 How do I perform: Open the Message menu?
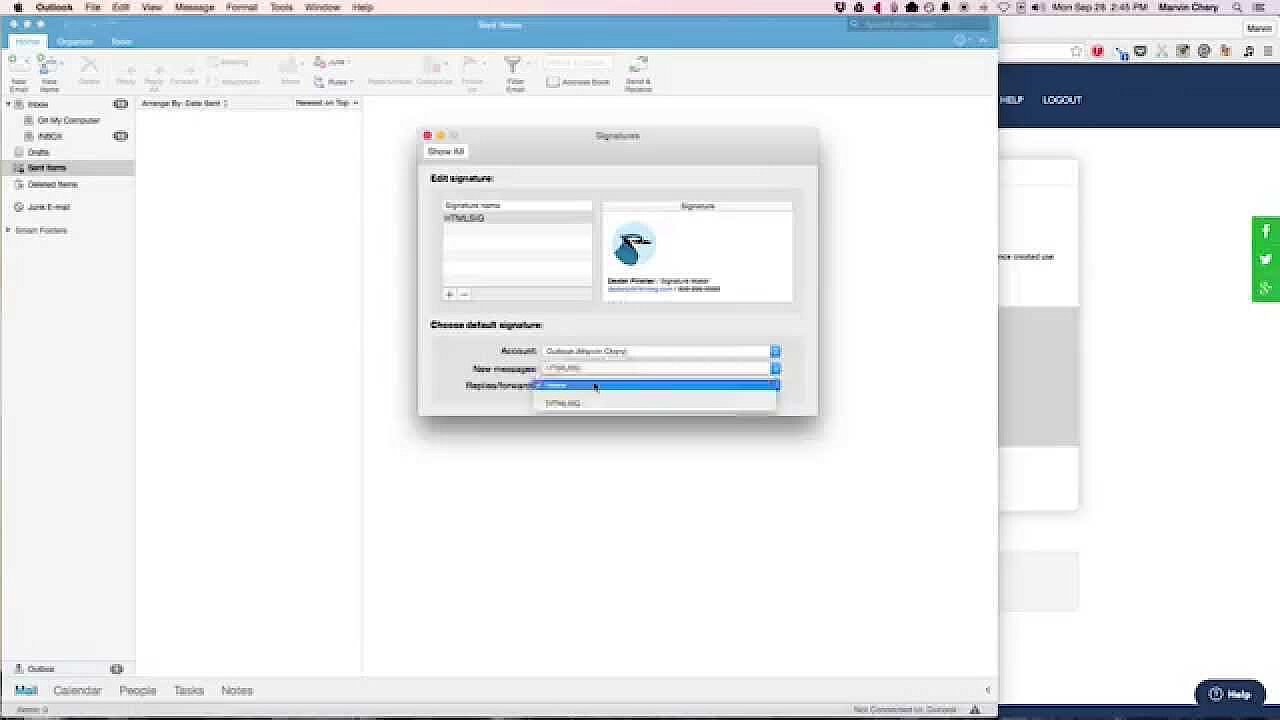(x=194, y=7)
